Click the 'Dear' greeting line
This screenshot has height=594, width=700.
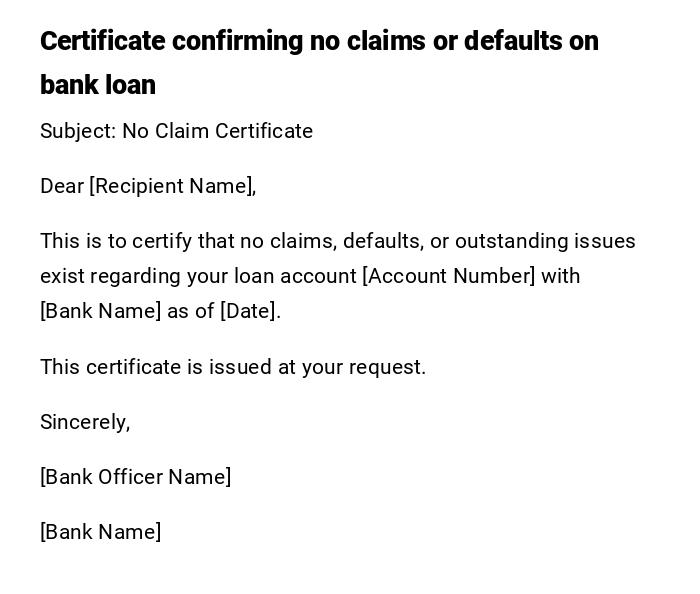point(61,186)
